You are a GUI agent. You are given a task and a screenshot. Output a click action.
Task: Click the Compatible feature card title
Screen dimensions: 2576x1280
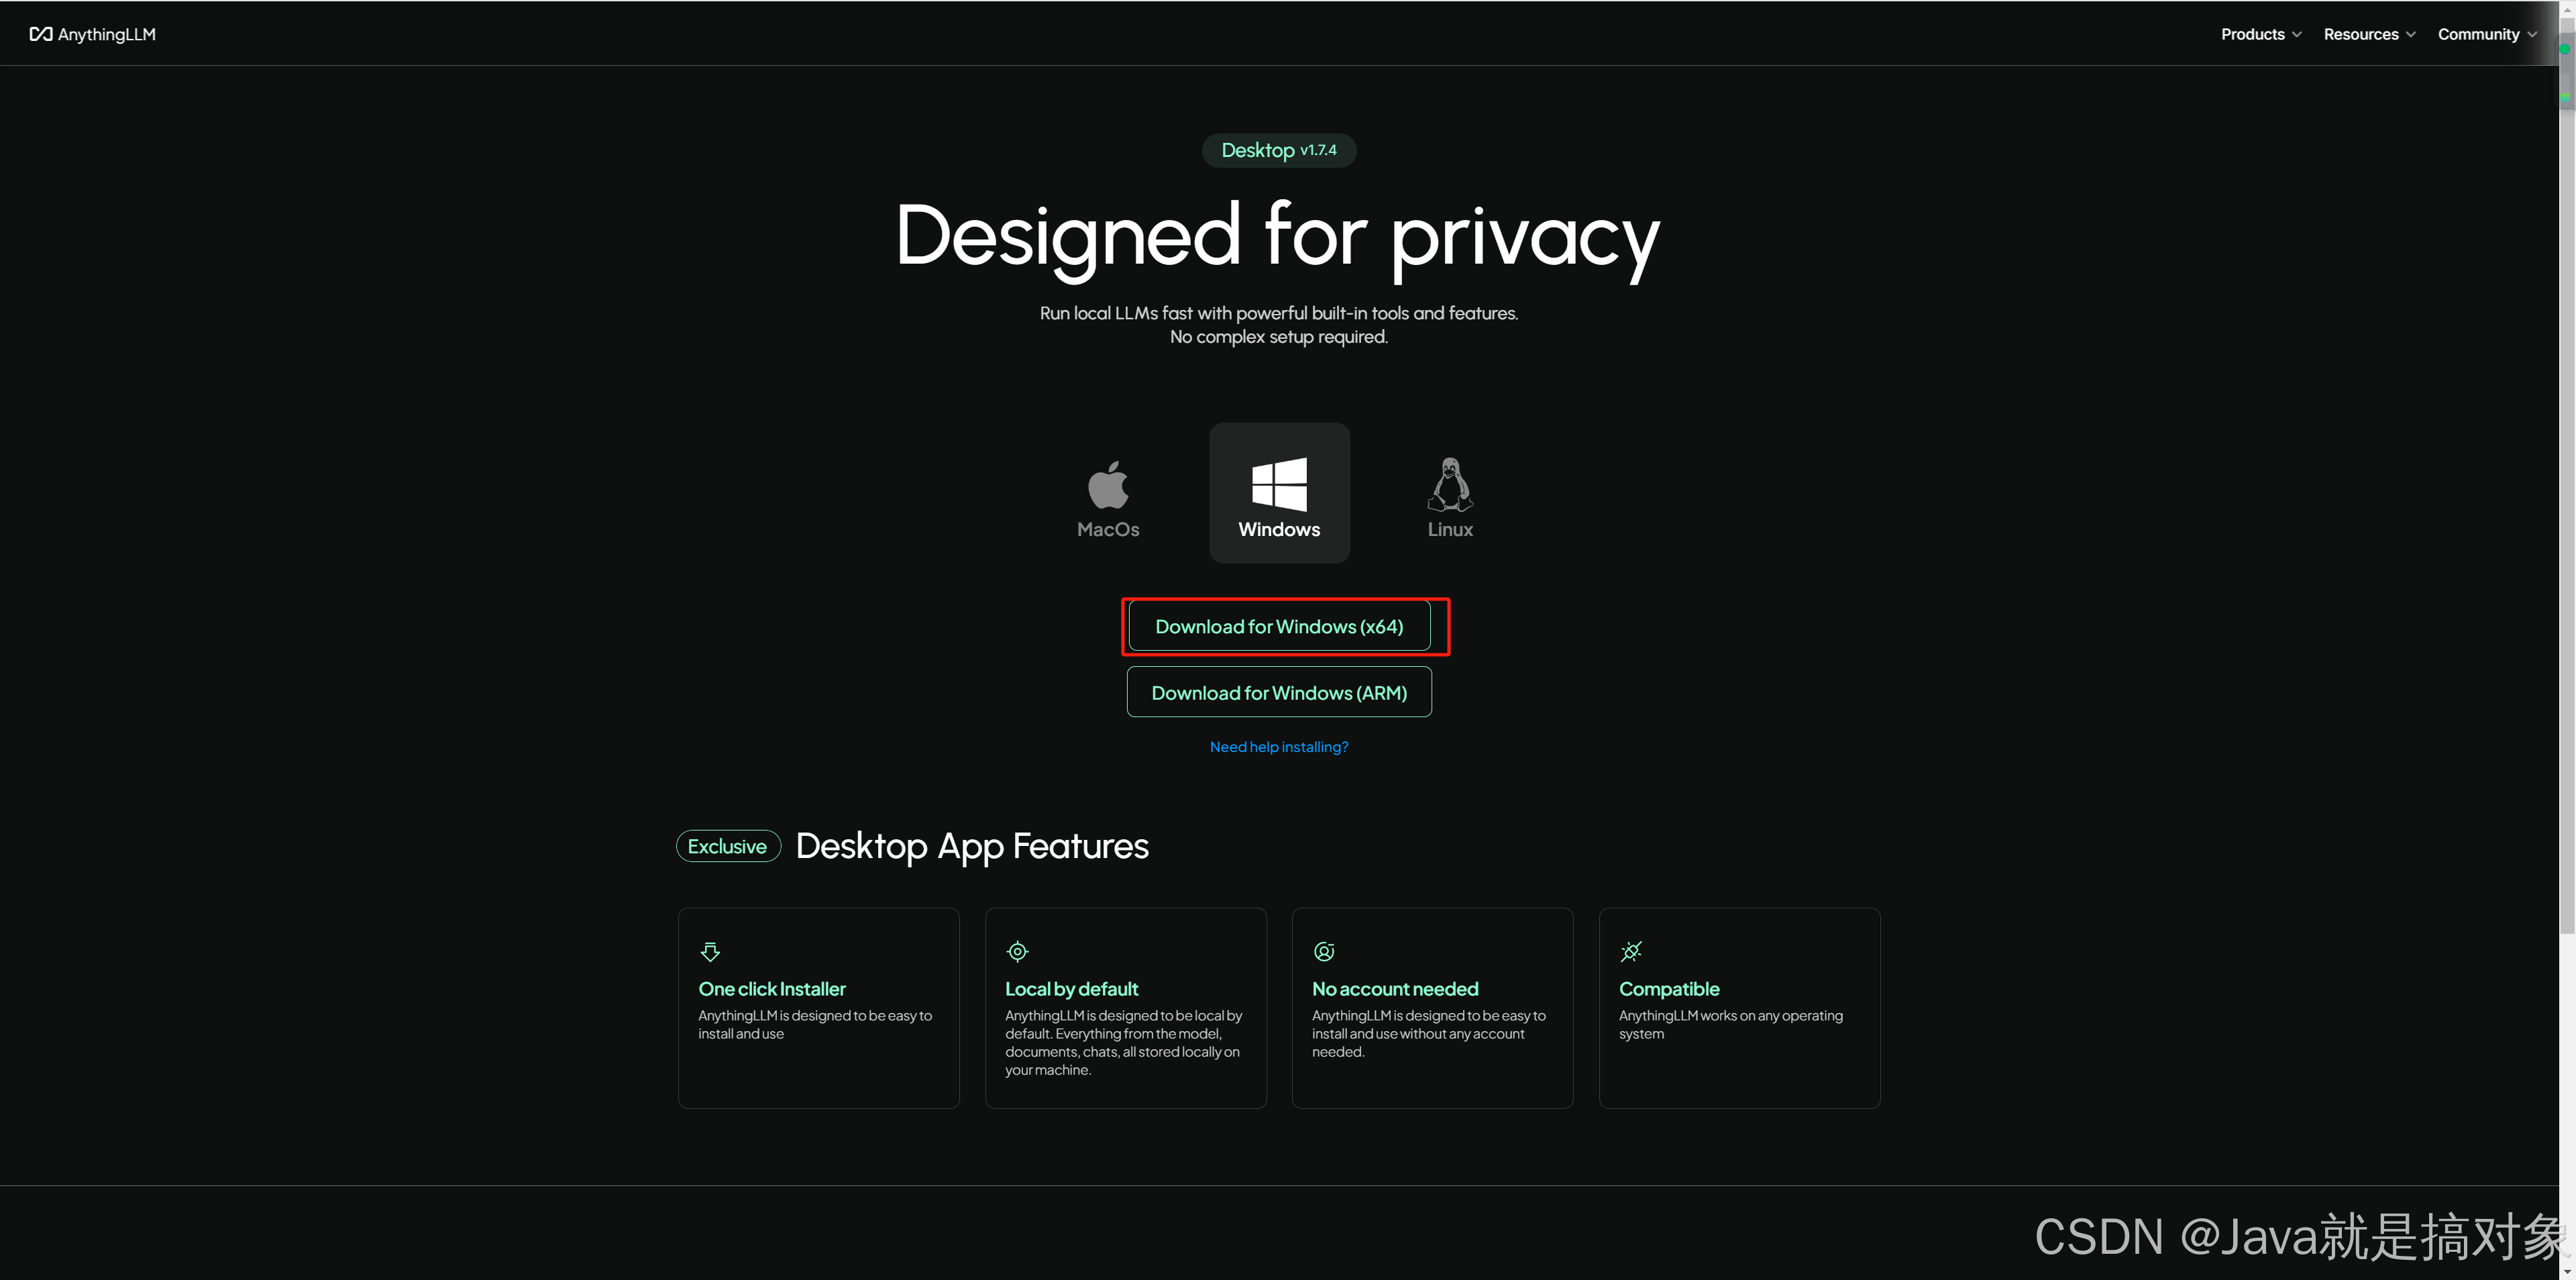click(1669, 989)
